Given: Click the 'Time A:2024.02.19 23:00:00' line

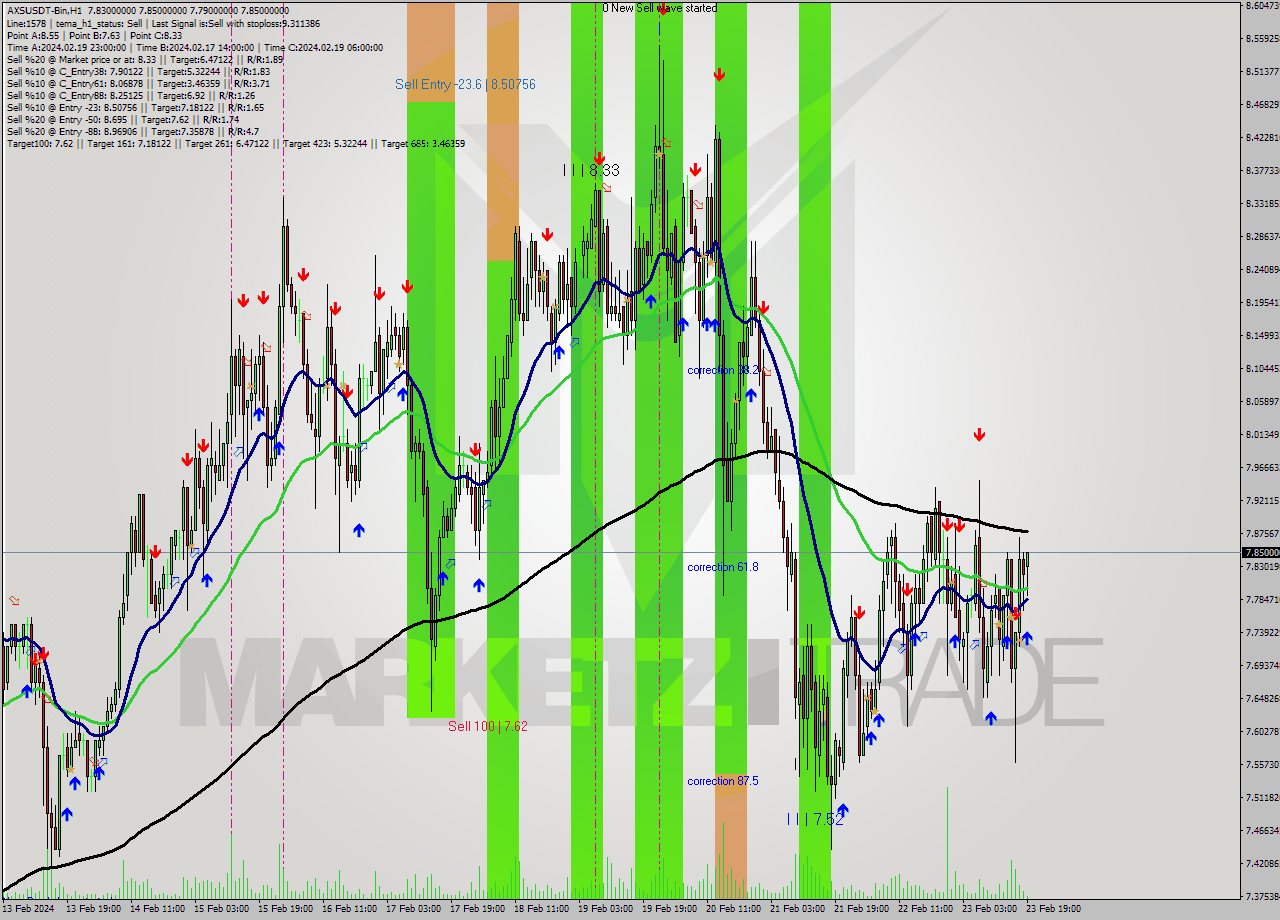Looking at the screenshot, I should [195, 47].
